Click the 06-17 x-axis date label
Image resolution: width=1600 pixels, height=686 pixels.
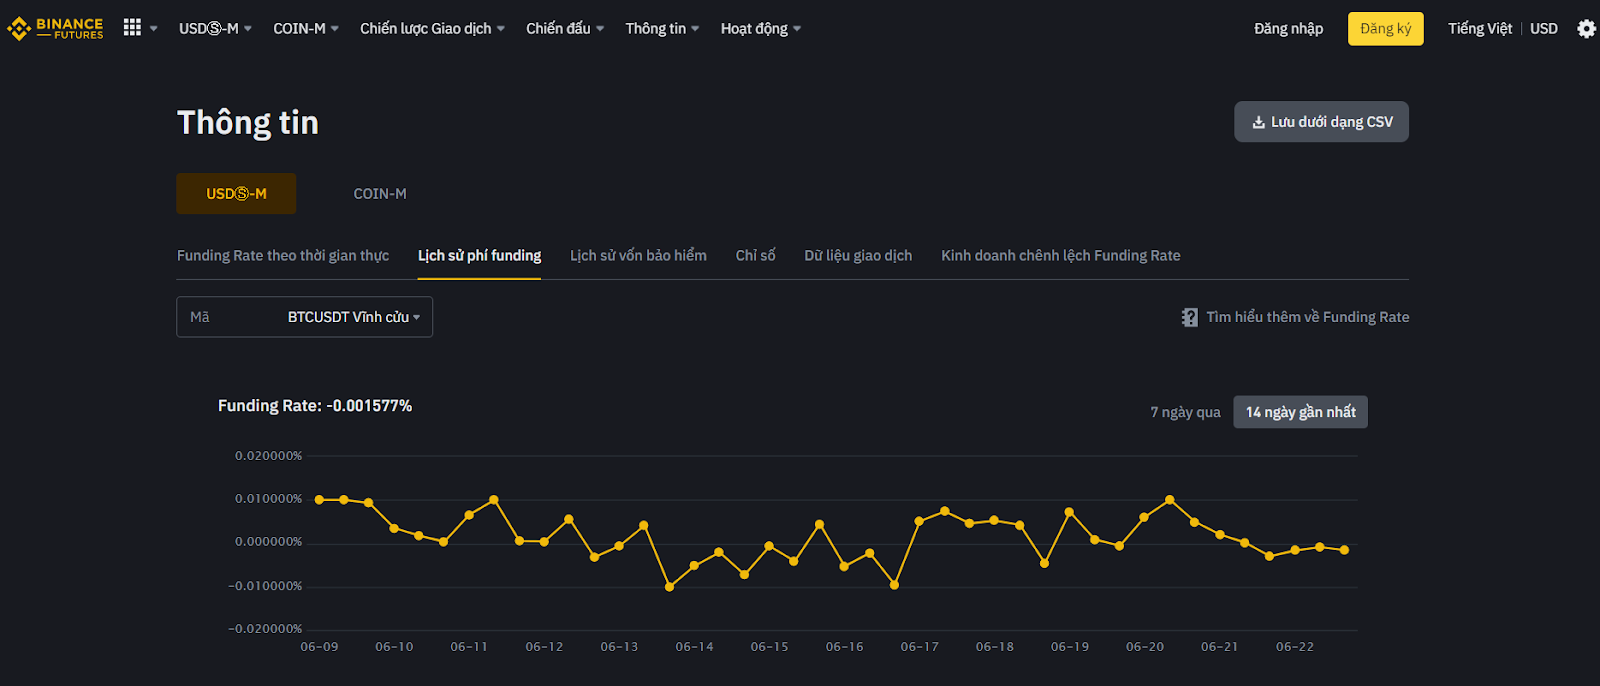(919, 647)
